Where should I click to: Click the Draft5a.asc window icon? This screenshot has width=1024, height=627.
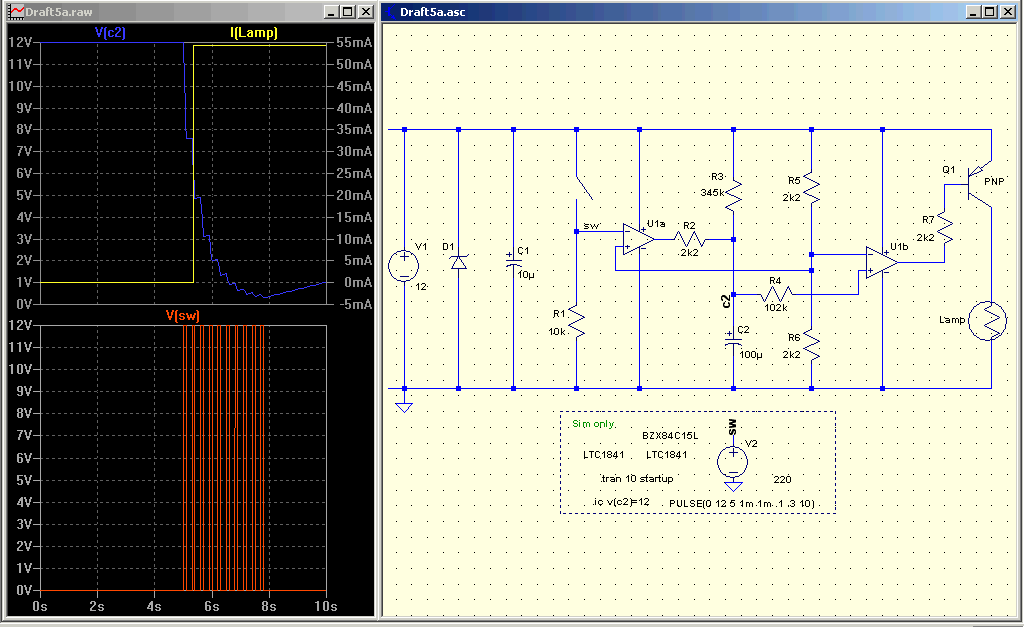(391, 12)
